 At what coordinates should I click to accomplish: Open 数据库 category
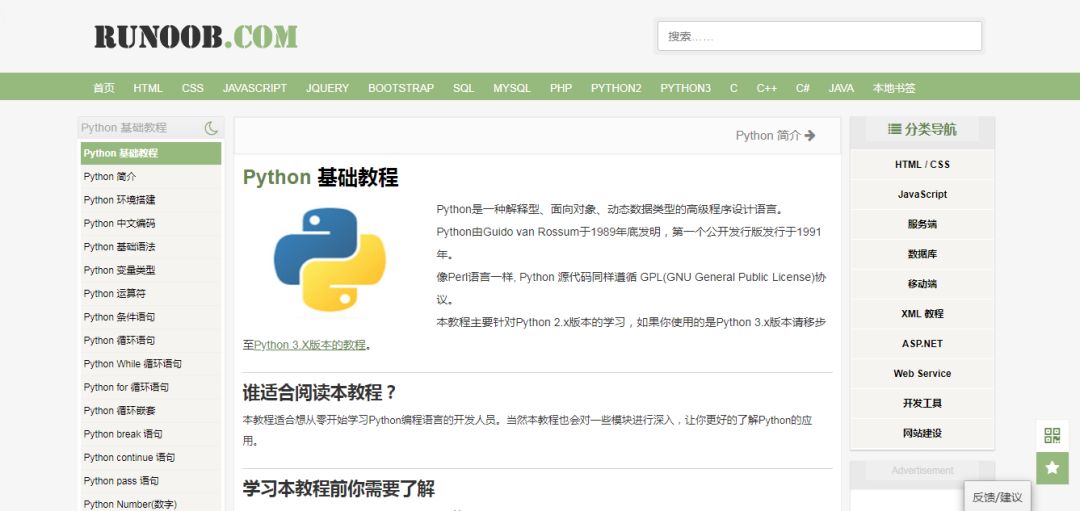point(922,254)
